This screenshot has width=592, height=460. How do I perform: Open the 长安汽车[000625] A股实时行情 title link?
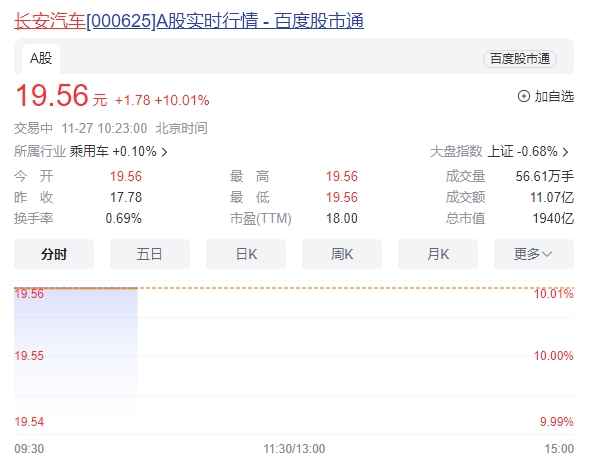click(189, 21)
